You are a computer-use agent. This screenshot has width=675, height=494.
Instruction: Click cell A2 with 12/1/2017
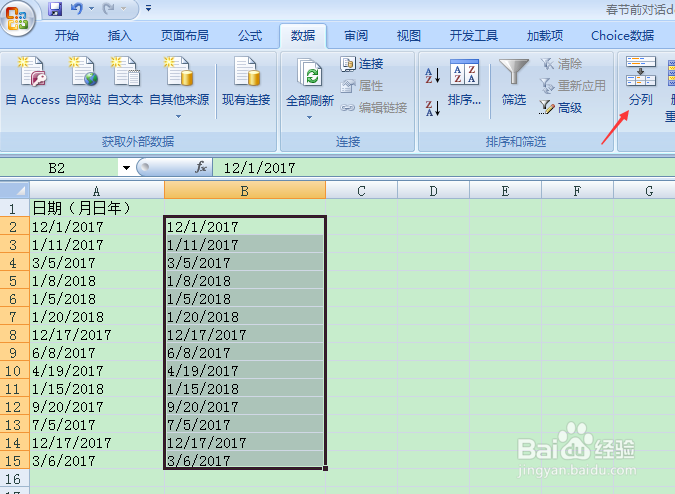97,226
